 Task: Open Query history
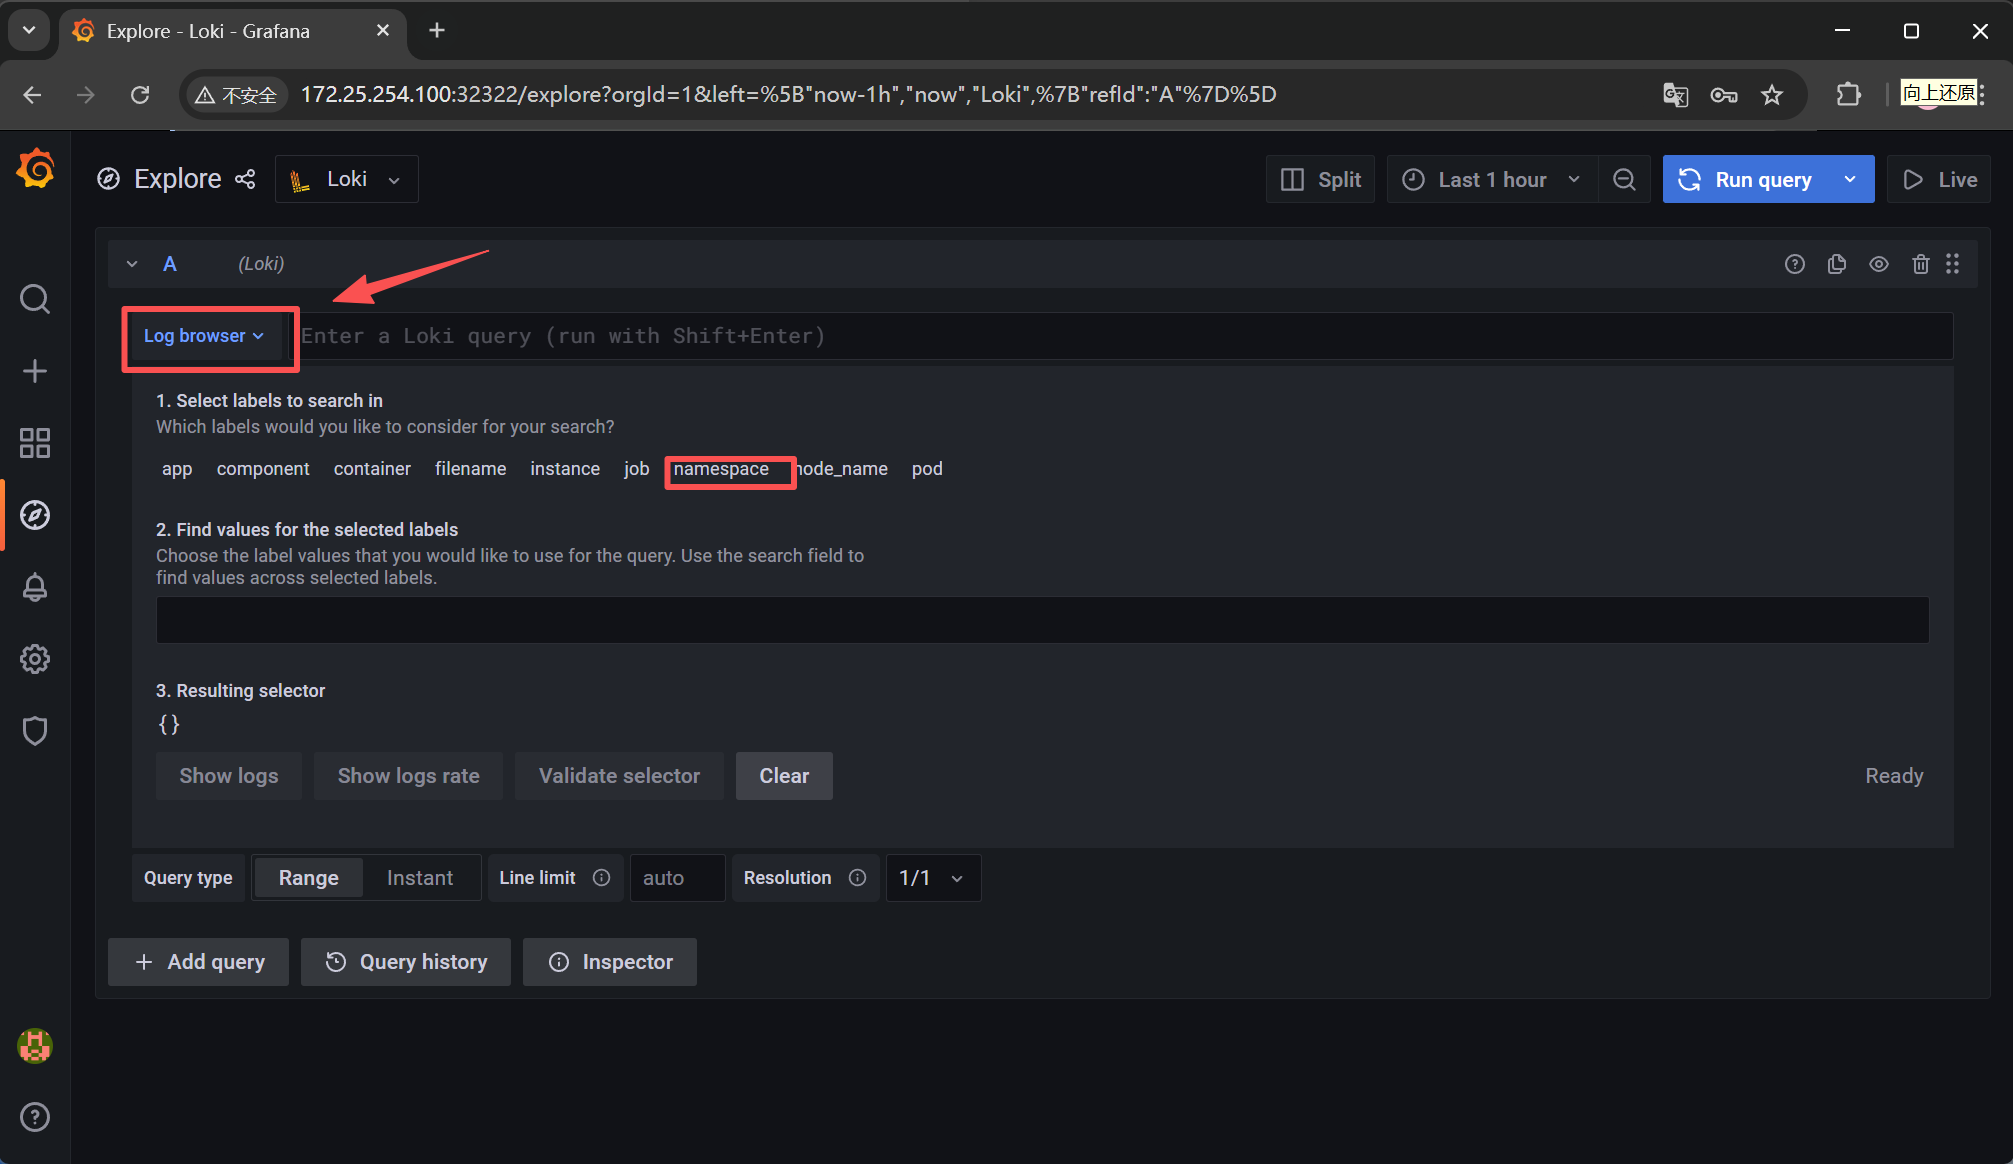pyautogui.click(x=406, y=962)
